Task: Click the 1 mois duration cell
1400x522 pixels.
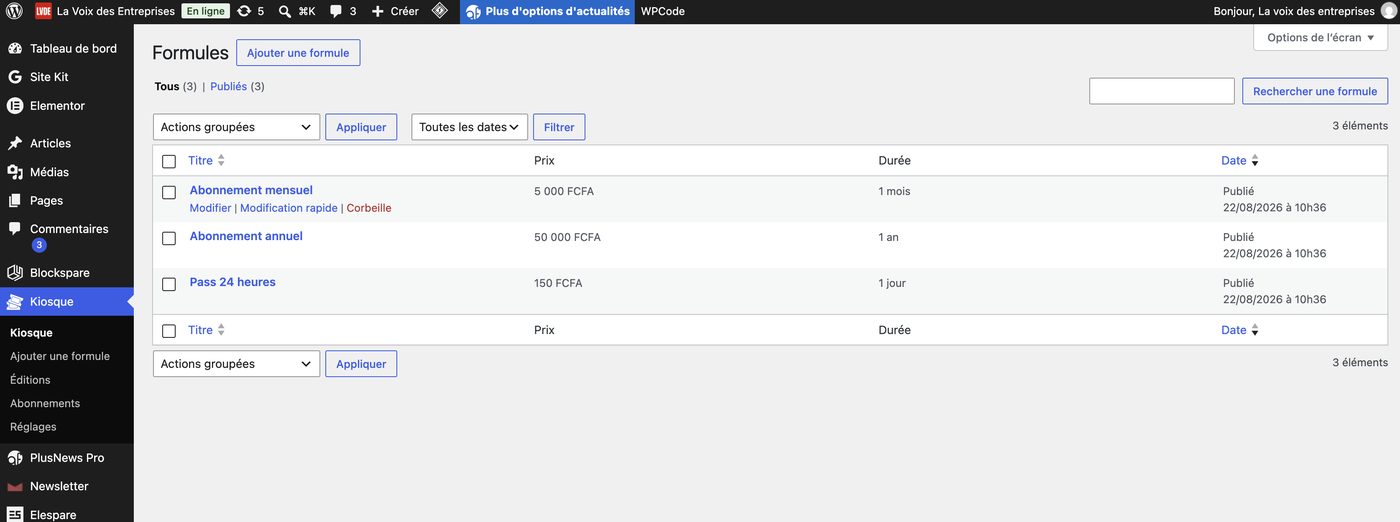Action: click(895, 191)
